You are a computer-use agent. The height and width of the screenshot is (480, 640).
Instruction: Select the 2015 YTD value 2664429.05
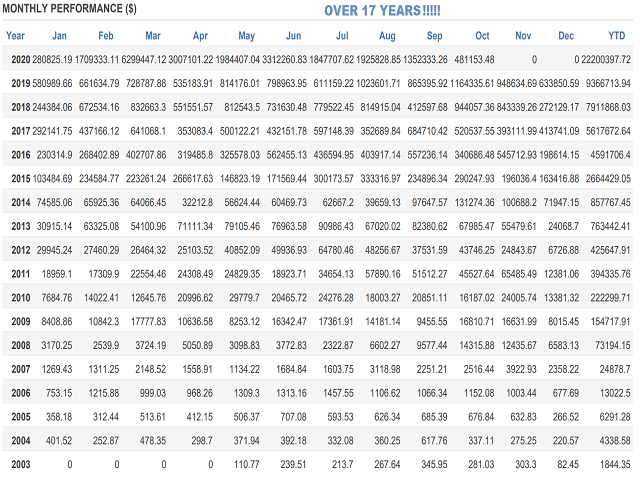(x=608, y=178)
